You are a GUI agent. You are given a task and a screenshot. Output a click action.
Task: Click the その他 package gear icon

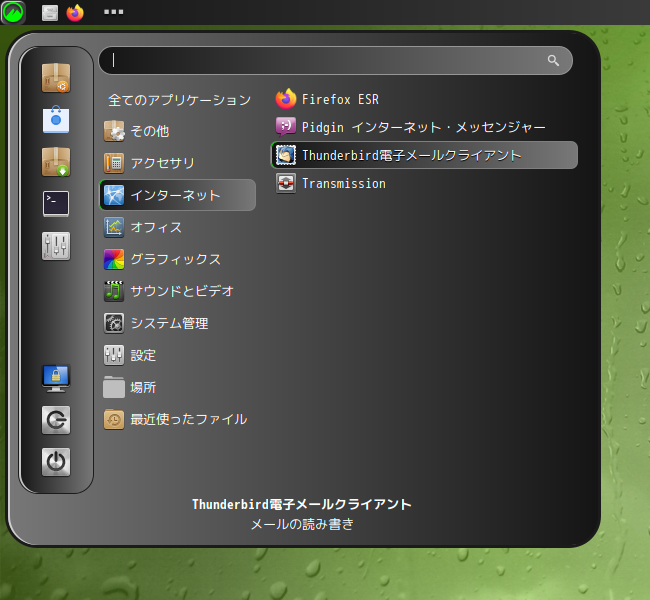(x=114, y=131)
